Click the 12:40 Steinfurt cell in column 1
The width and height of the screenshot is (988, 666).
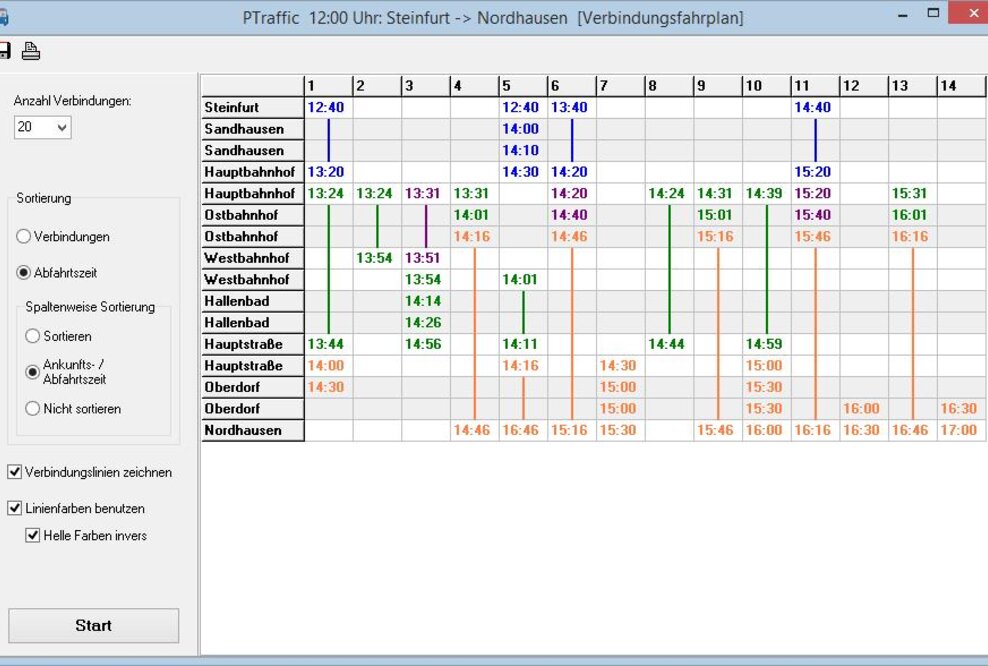point(327,107)
